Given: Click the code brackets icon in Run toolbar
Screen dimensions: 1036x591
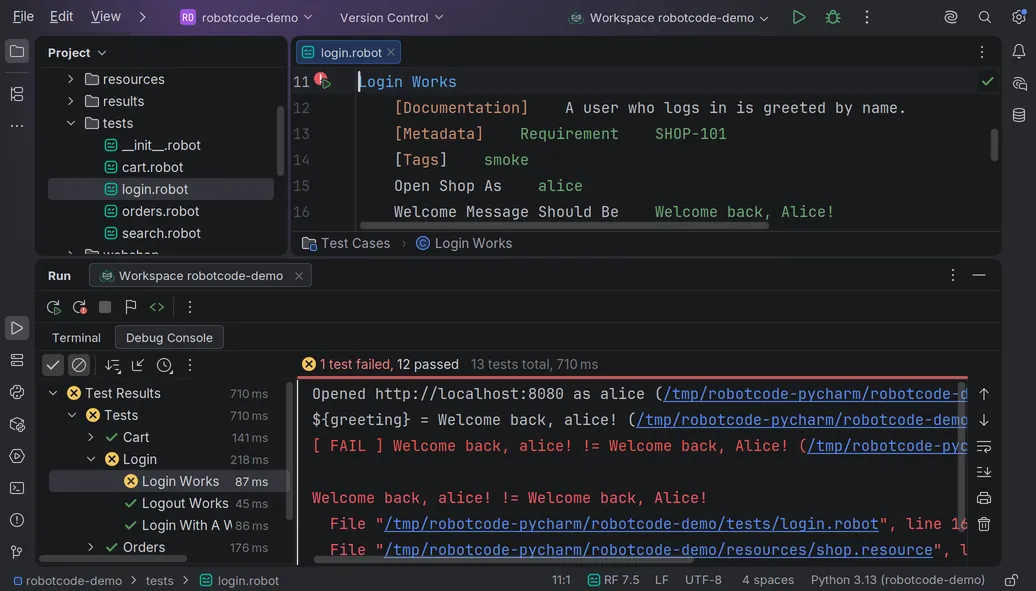Looking at the screenshot, I should (x=157, y=307).
